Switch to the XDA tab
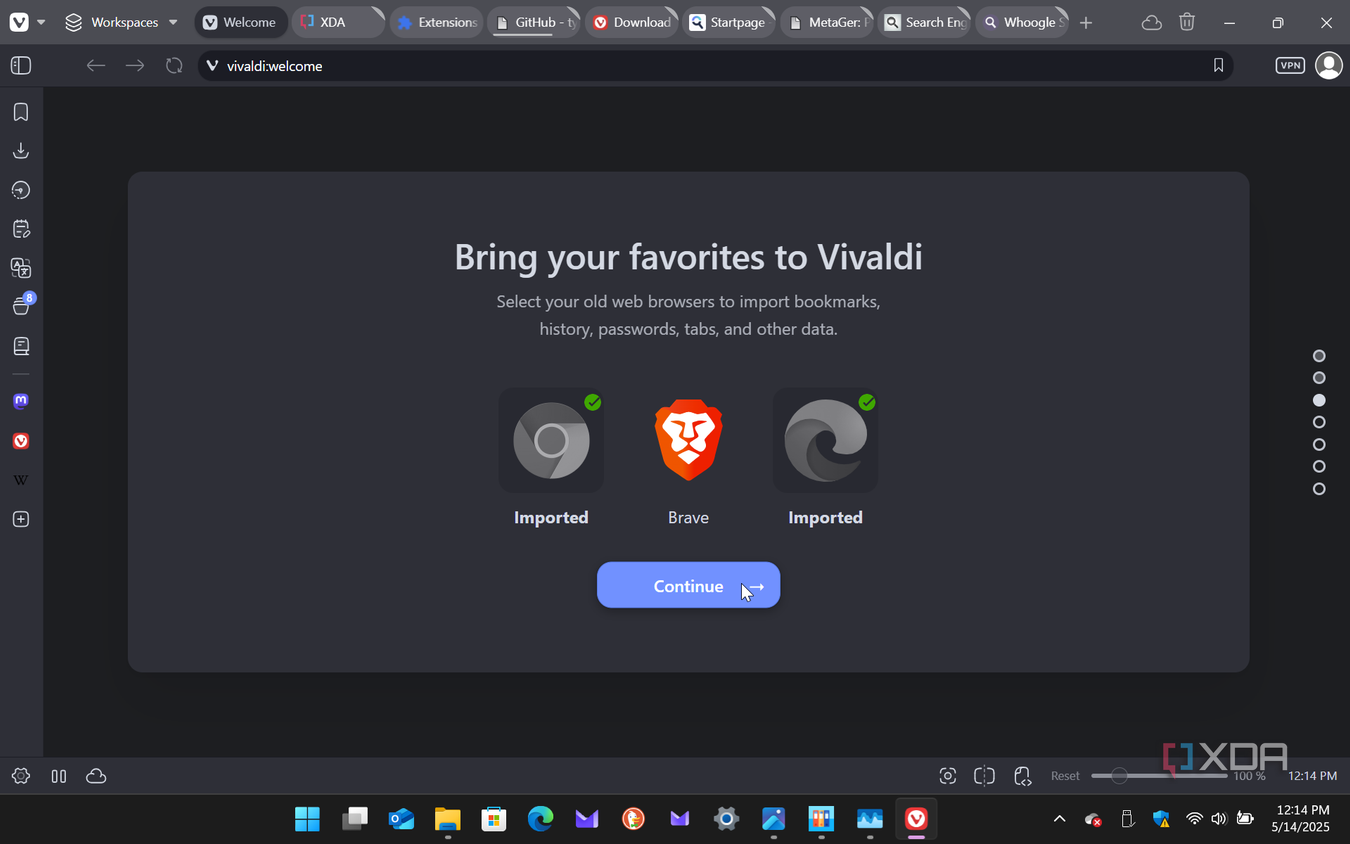This screenshot has height=844, width=1350. (338, 22)
